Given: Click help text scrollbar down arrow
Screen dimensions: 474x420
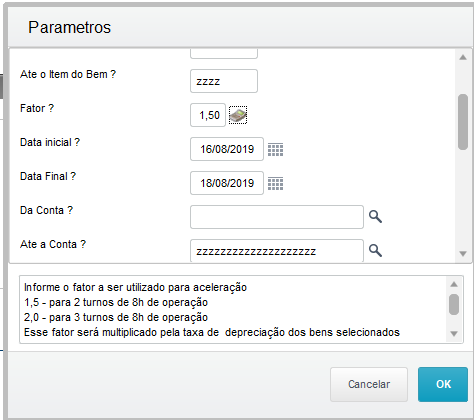Looking at the screenshot, I should (x=454, y=333).
